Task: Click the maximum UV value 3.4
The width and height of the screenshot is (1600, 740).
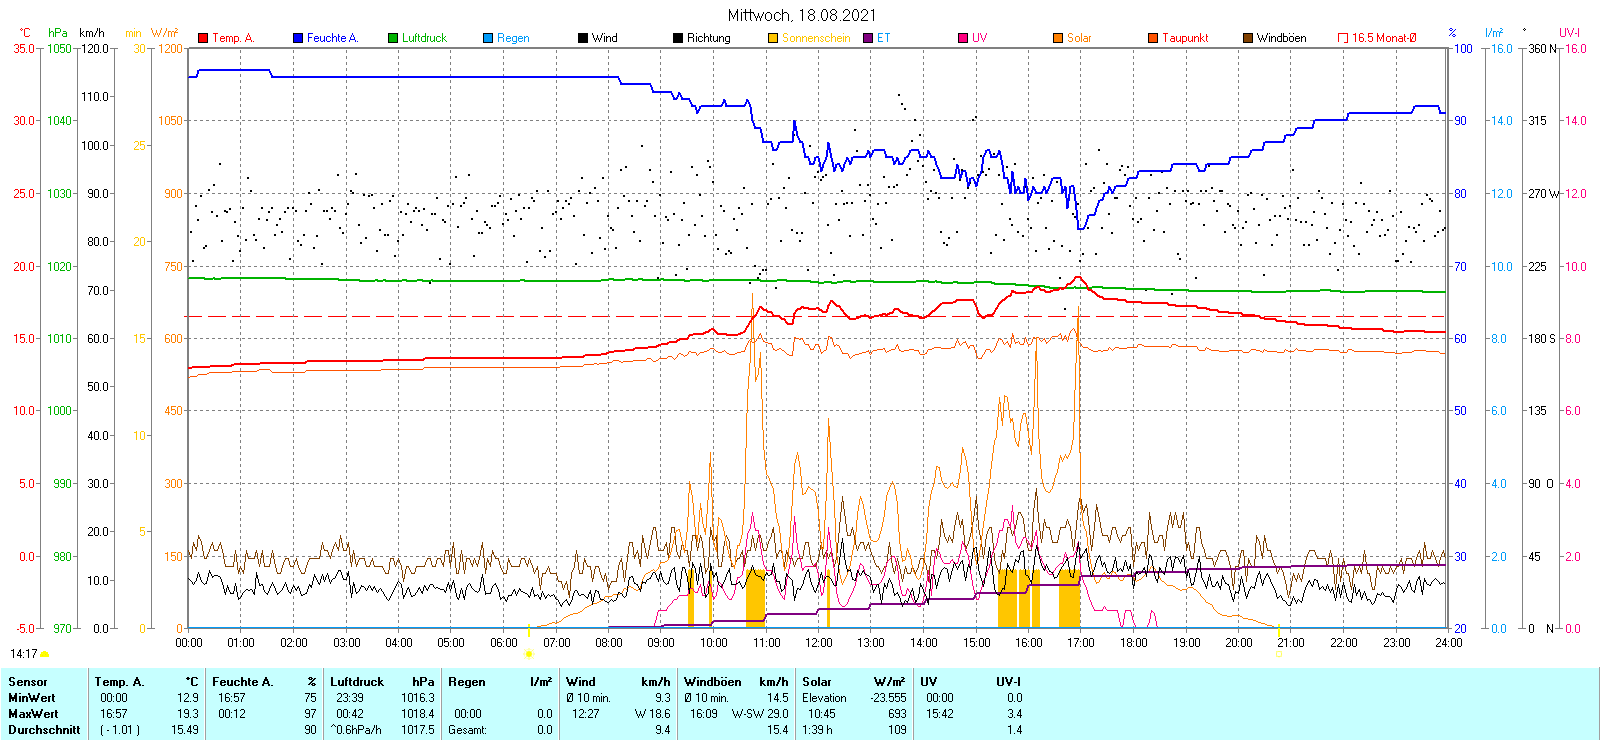Action: [1014, 714]
